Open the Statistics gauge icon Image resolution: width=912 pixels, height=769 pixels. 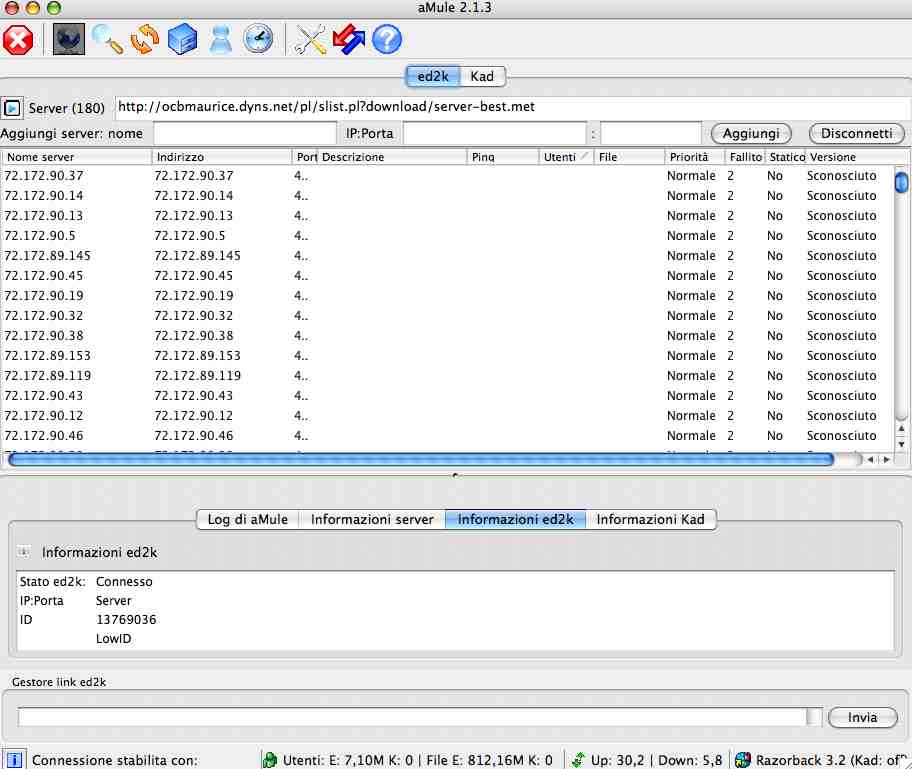[258, 40]
